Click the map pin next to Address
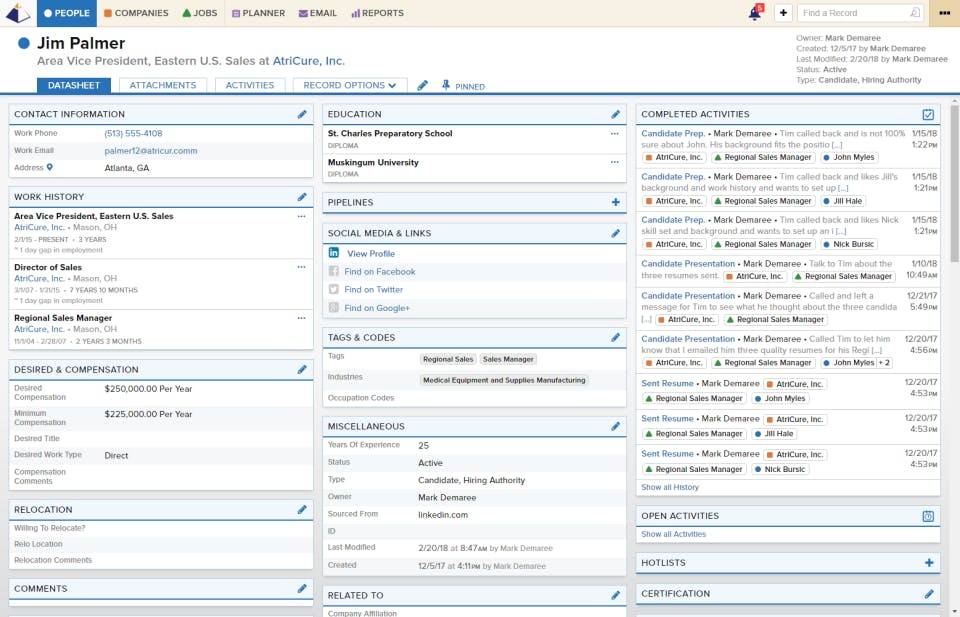Screen dimensions: 960x617 pos(50,167)
